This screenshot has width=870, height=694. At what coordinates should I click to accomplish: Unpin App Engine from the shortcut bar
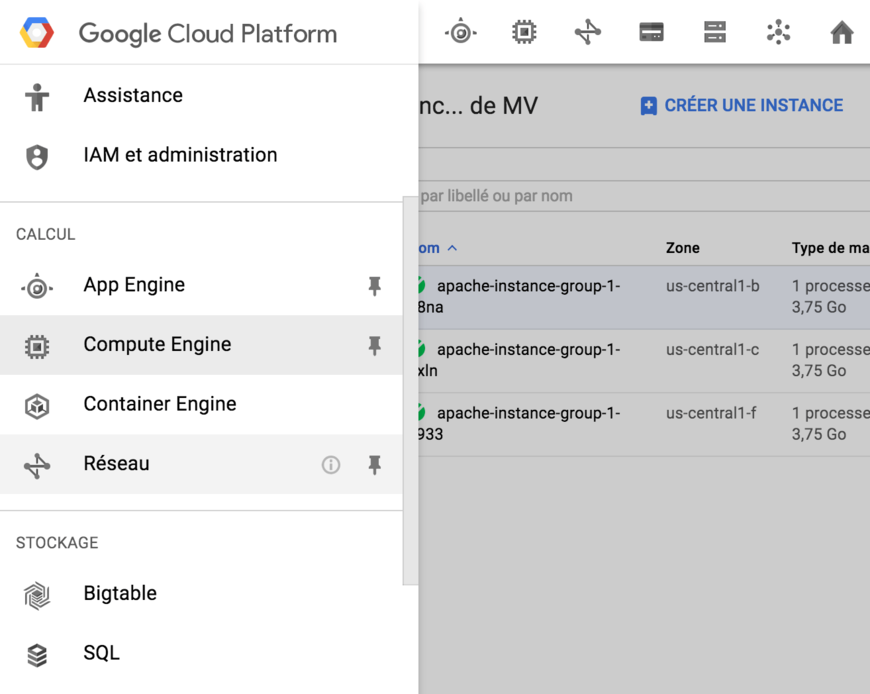pyautogui.click(x=374, y=286)
